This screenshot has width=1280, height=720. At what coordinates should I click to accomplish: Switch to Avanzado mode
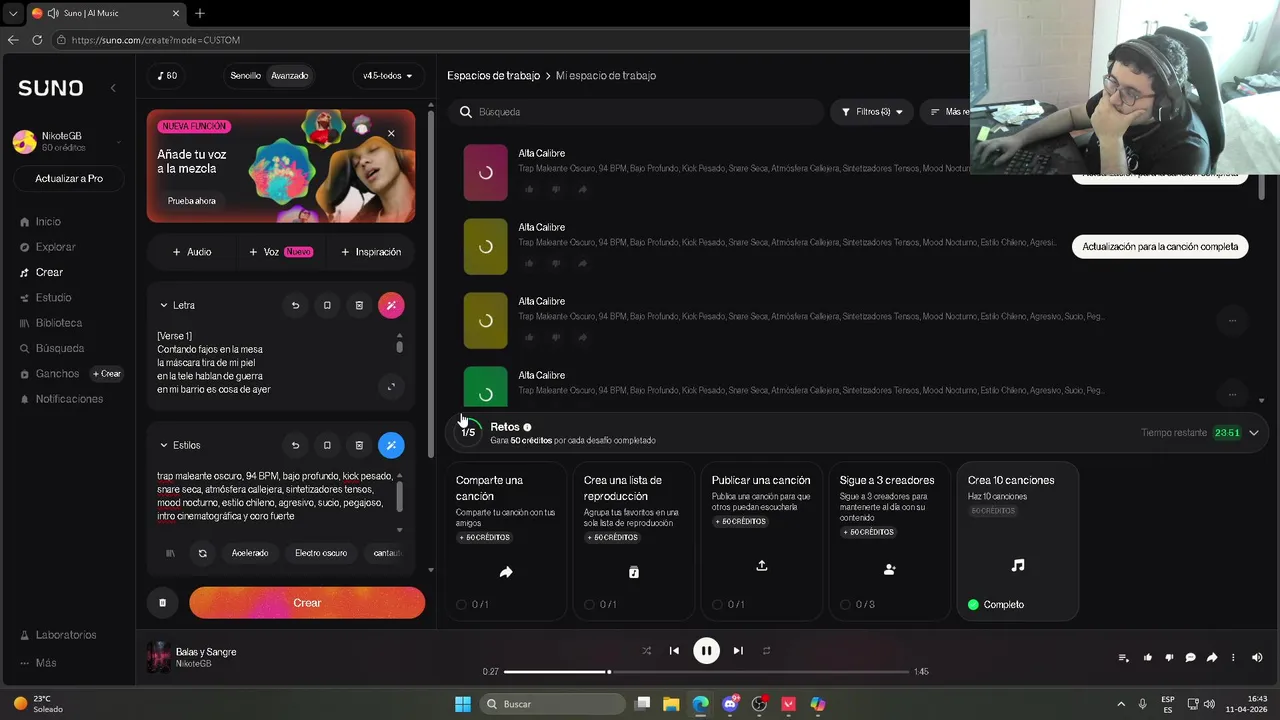click(290, 76)
